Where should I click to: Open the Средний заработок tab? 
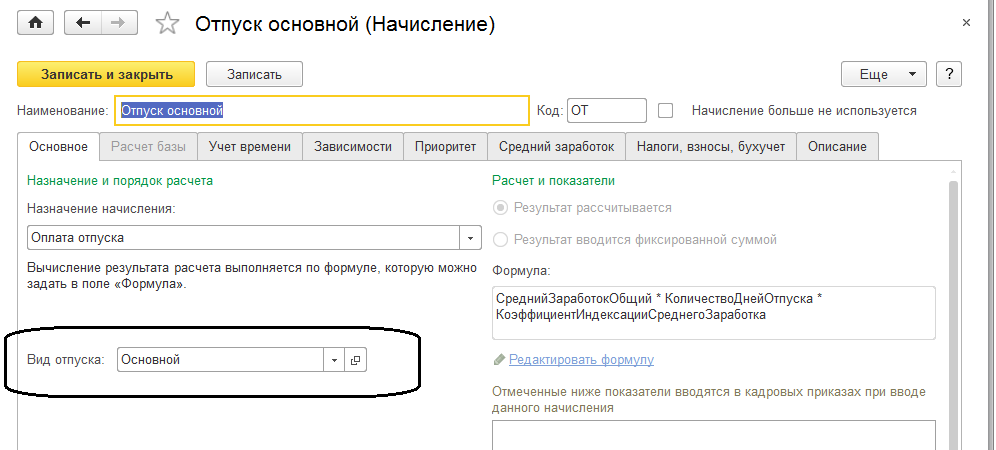[x=556, y=146]
